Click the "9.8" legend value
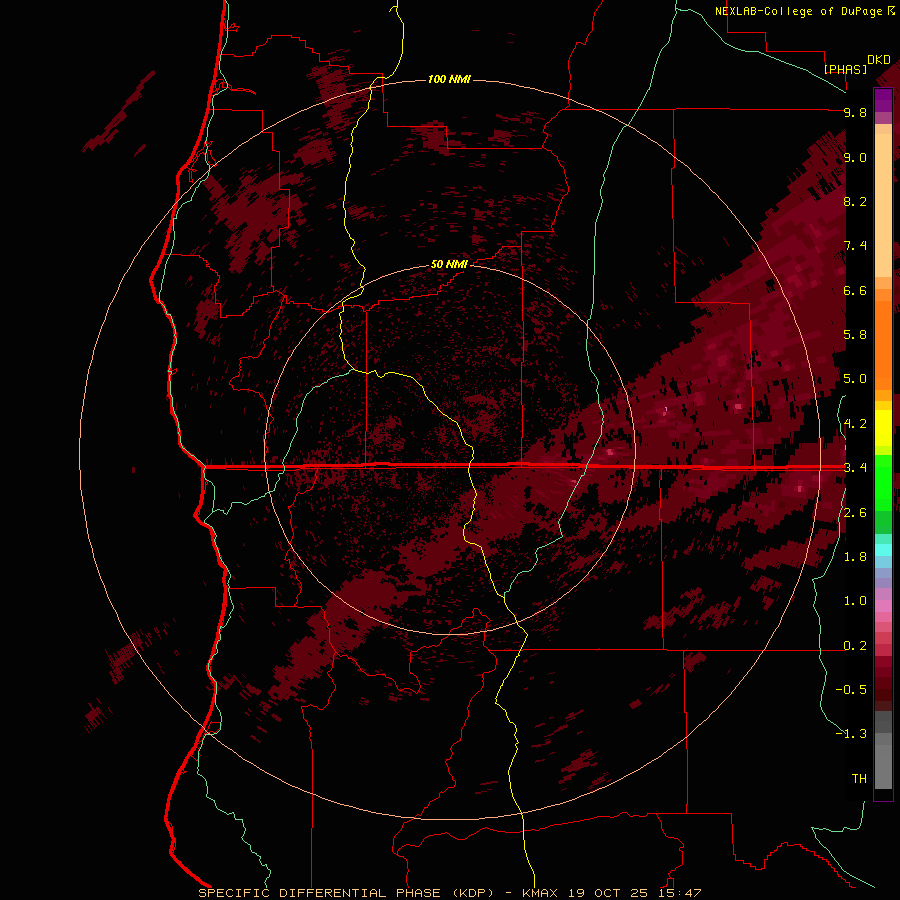This screenshot has width=900, height=900. (x=855, y=112)
